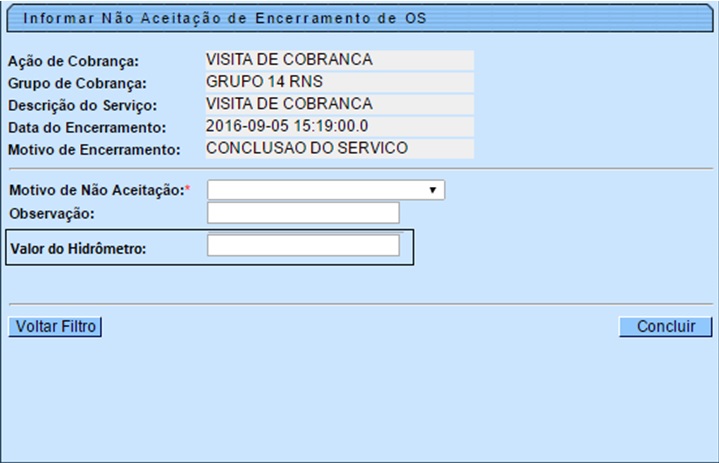
Task: Click the Descrição do Serviço value field
Action: [x=338, y=104]
